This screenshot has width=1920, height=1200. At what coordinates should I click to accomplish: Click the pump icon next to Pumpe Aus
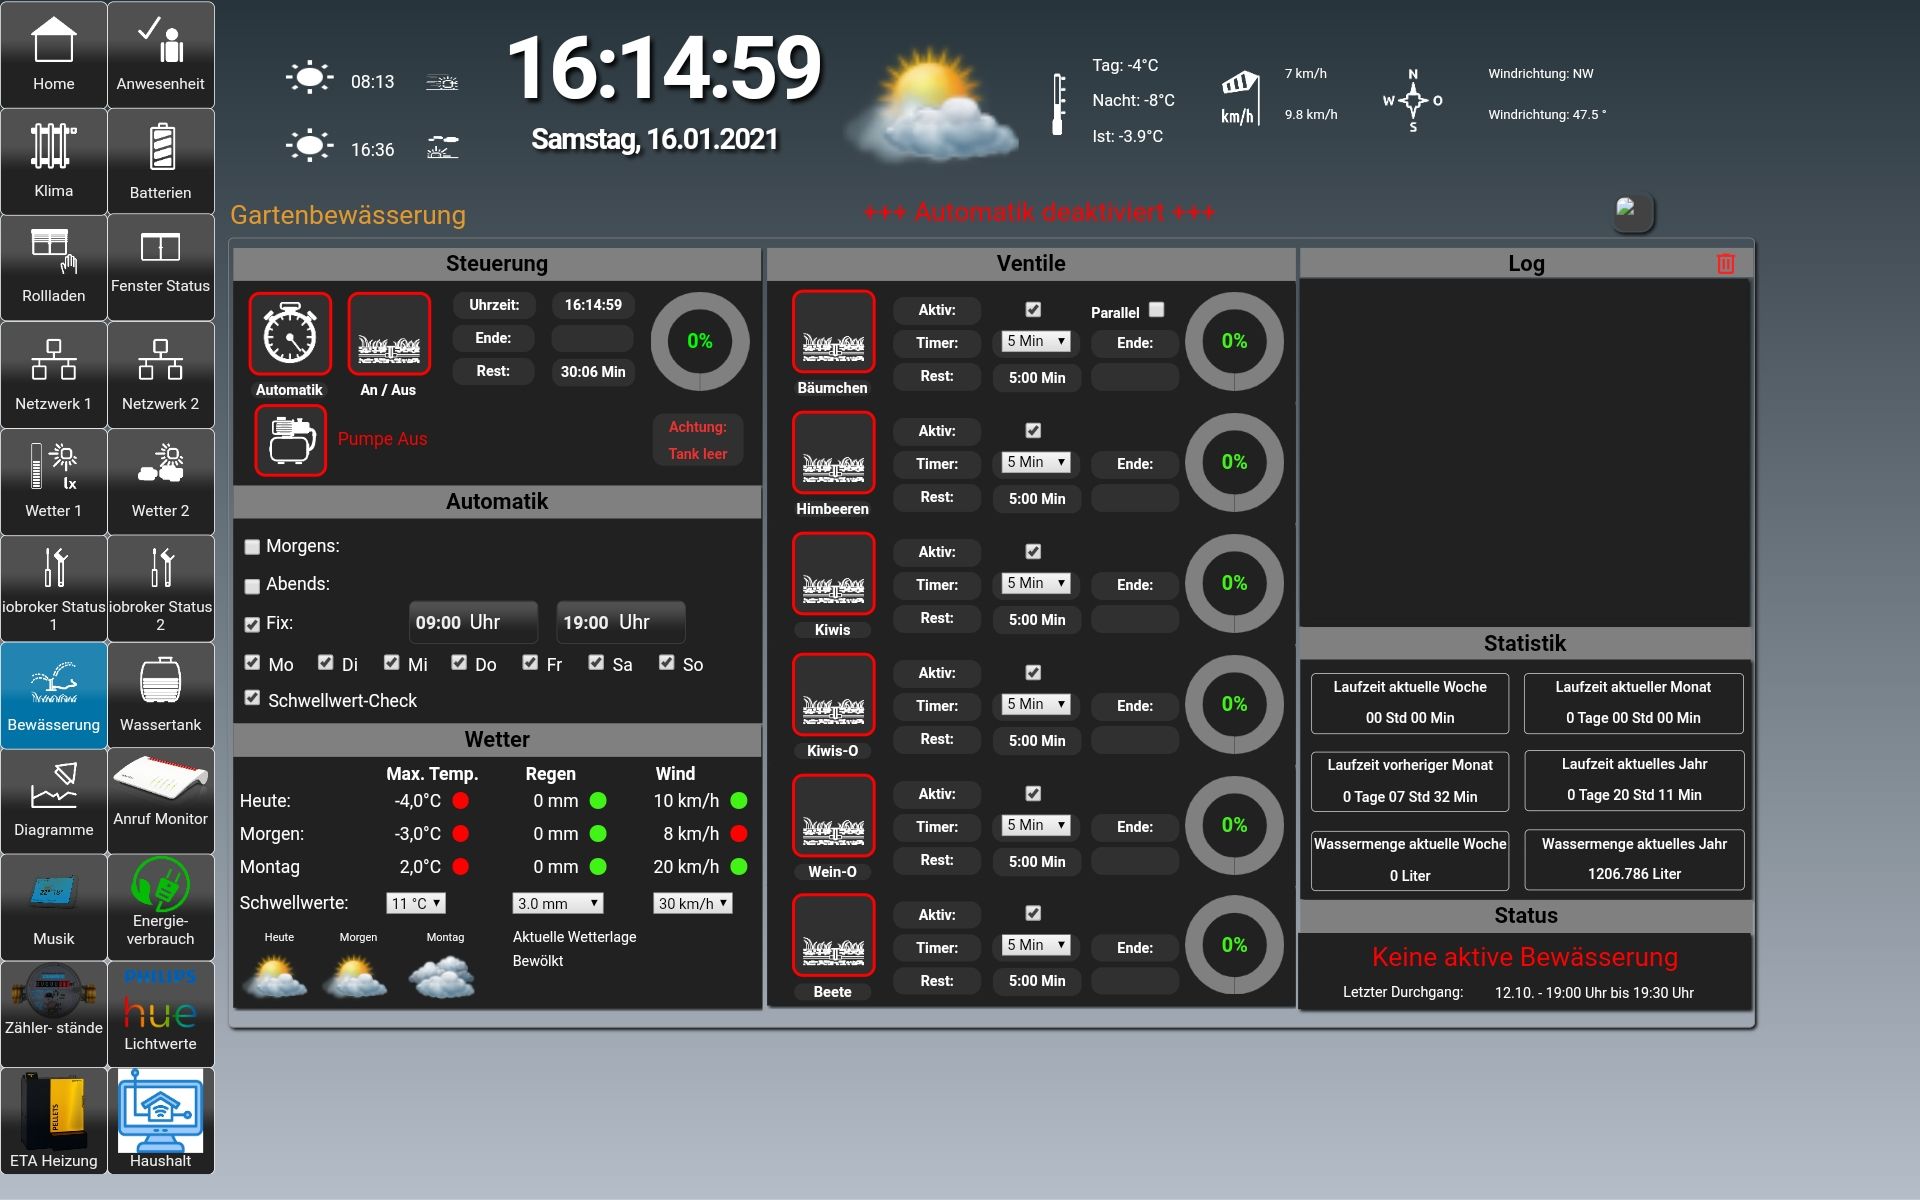290,440
